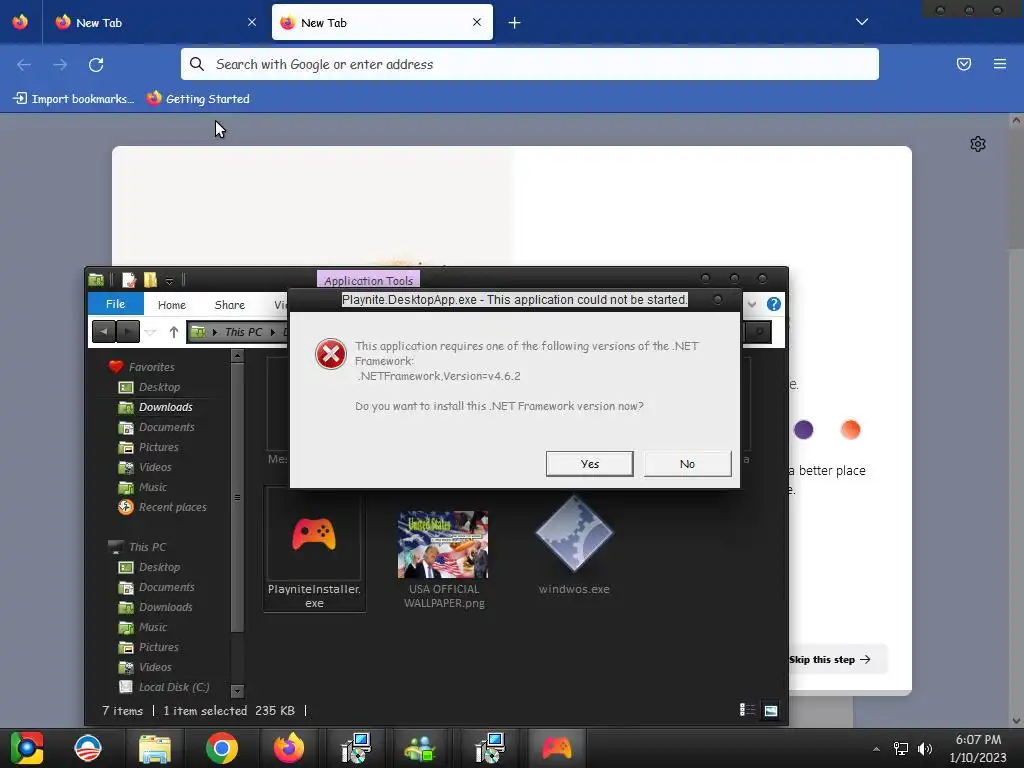This screenshot has width=1024, height=768.
Task: Open recent locations dropdown arrow
Action: 151,332
